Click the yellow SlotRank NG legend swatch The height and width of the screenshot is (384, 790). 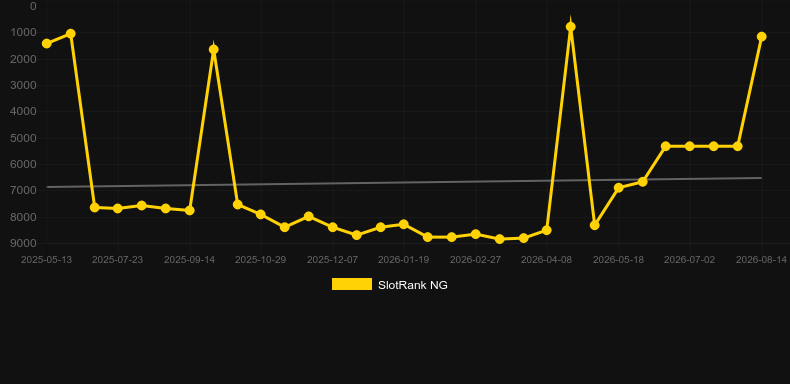coord(352,284)
